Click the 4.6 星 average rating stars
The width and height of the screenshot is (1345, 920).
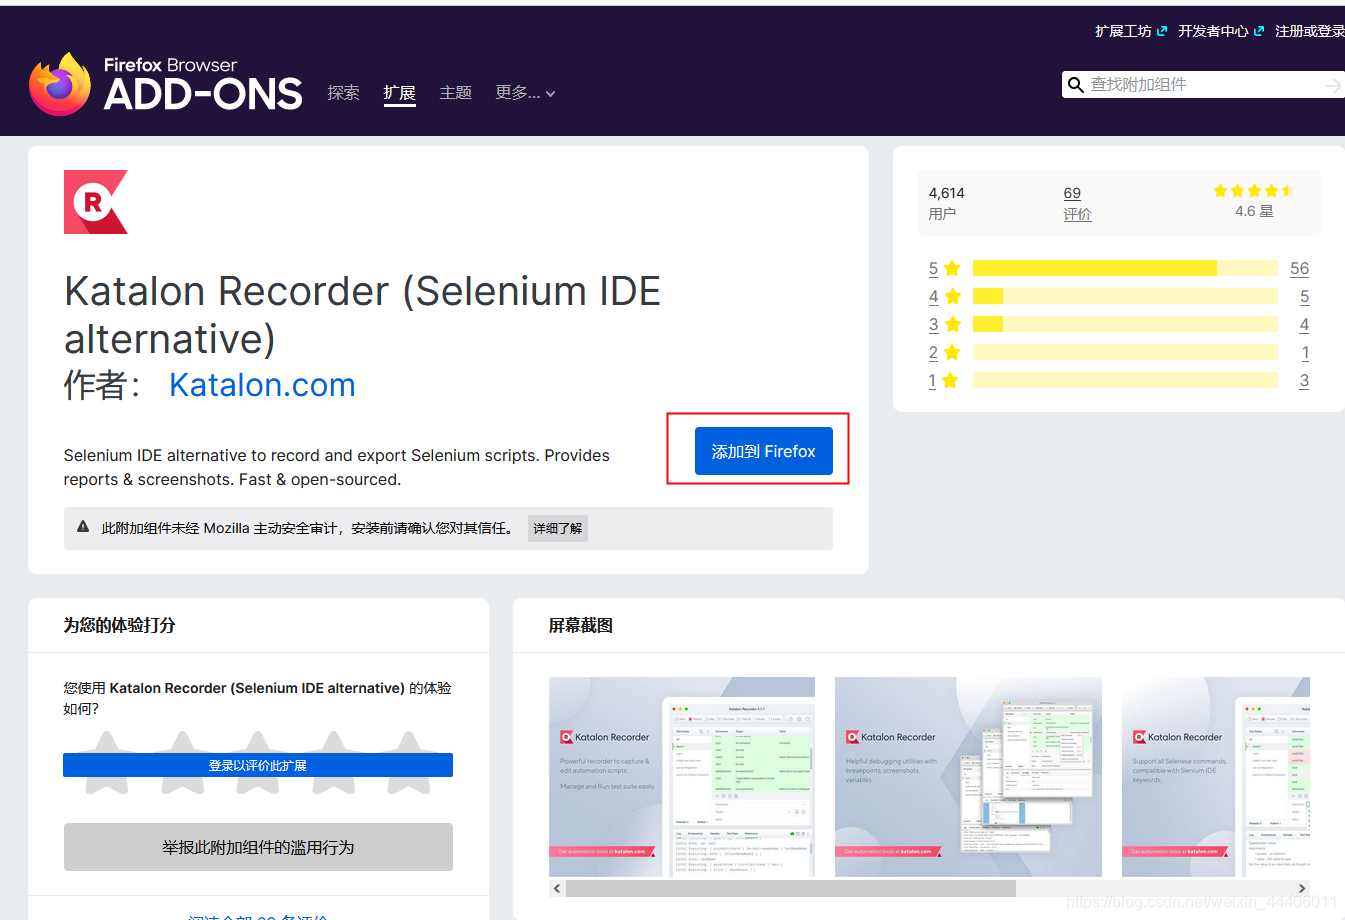click(1254, 190)
